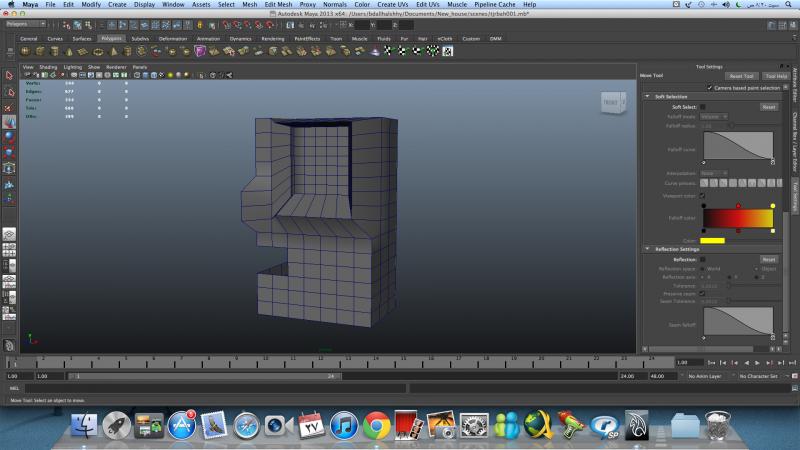Click the yellow soft selection Color swatch
Screen dimensions: 800x450
click(712, 240)
